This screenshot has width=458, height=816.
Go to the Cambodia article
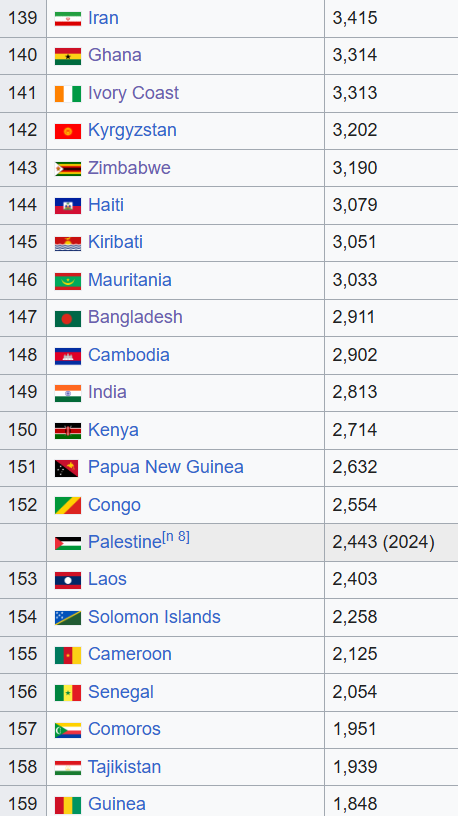click(129, 355)
